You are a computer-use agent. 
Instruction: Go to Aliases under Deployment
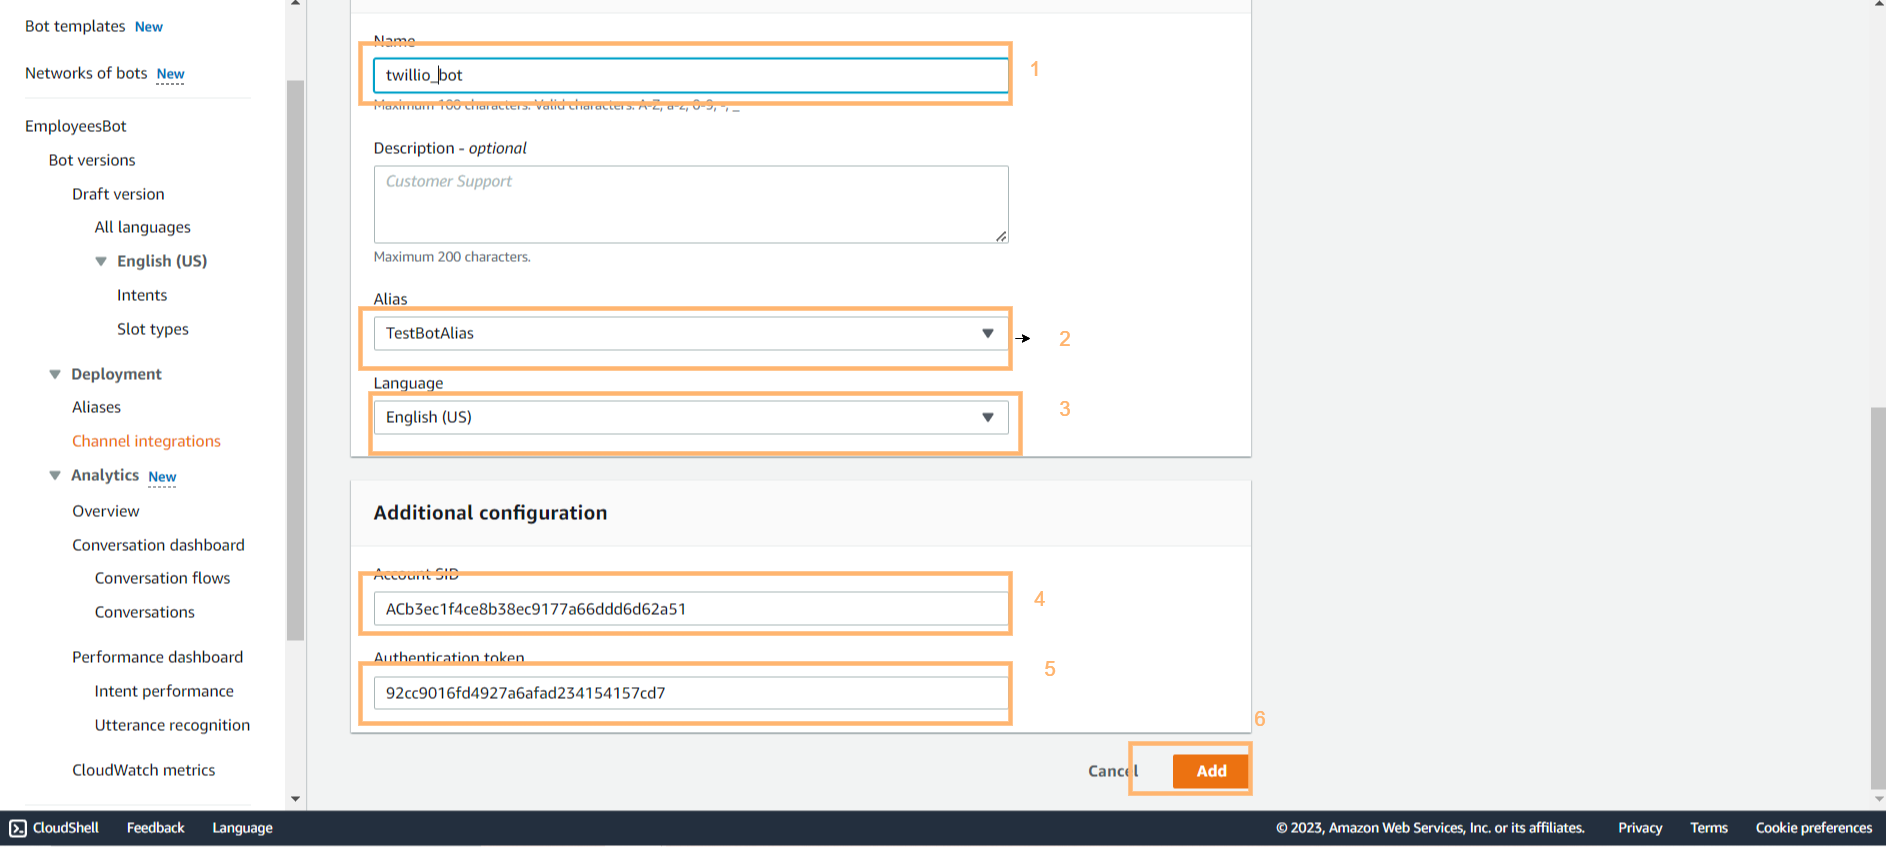click(x=96, y=407)
